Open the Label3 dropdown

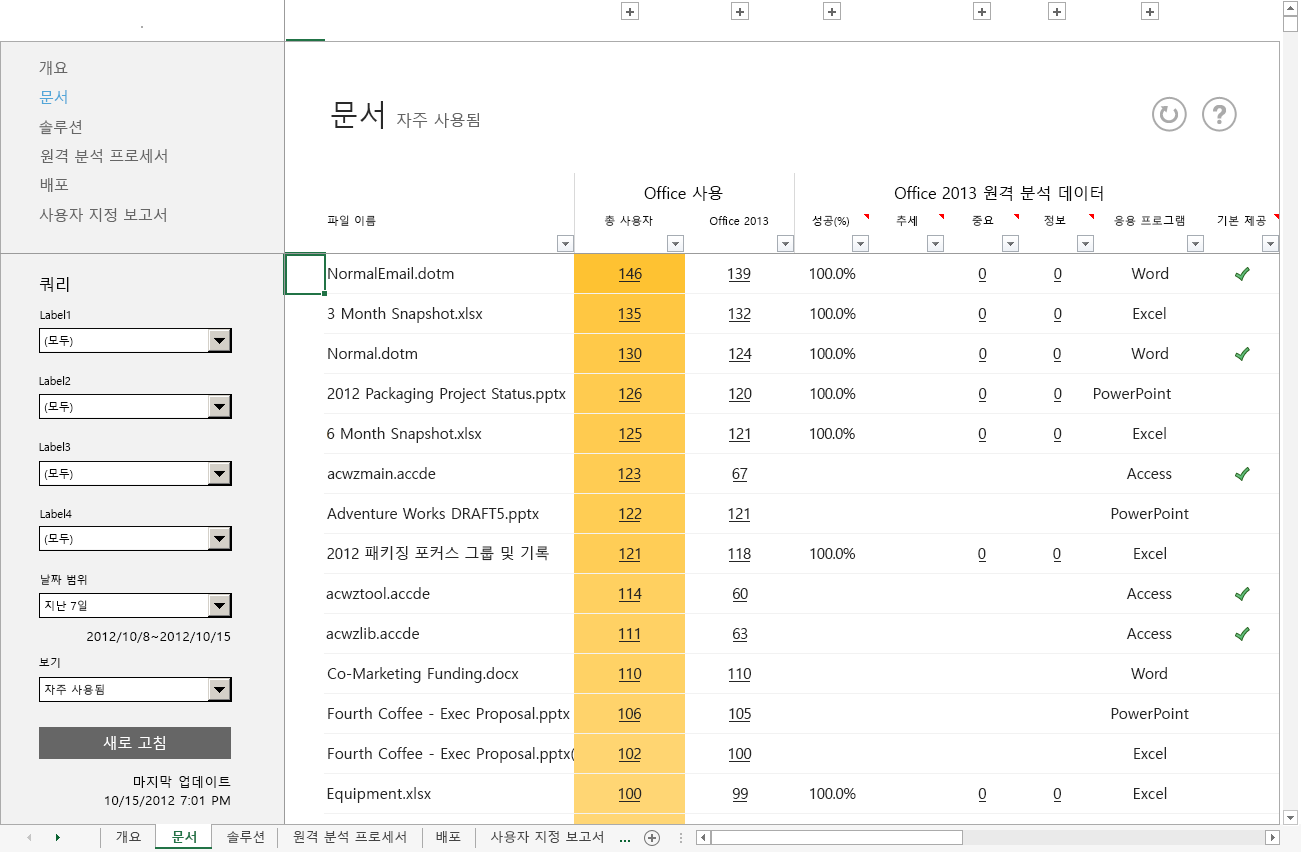[220, 473]
